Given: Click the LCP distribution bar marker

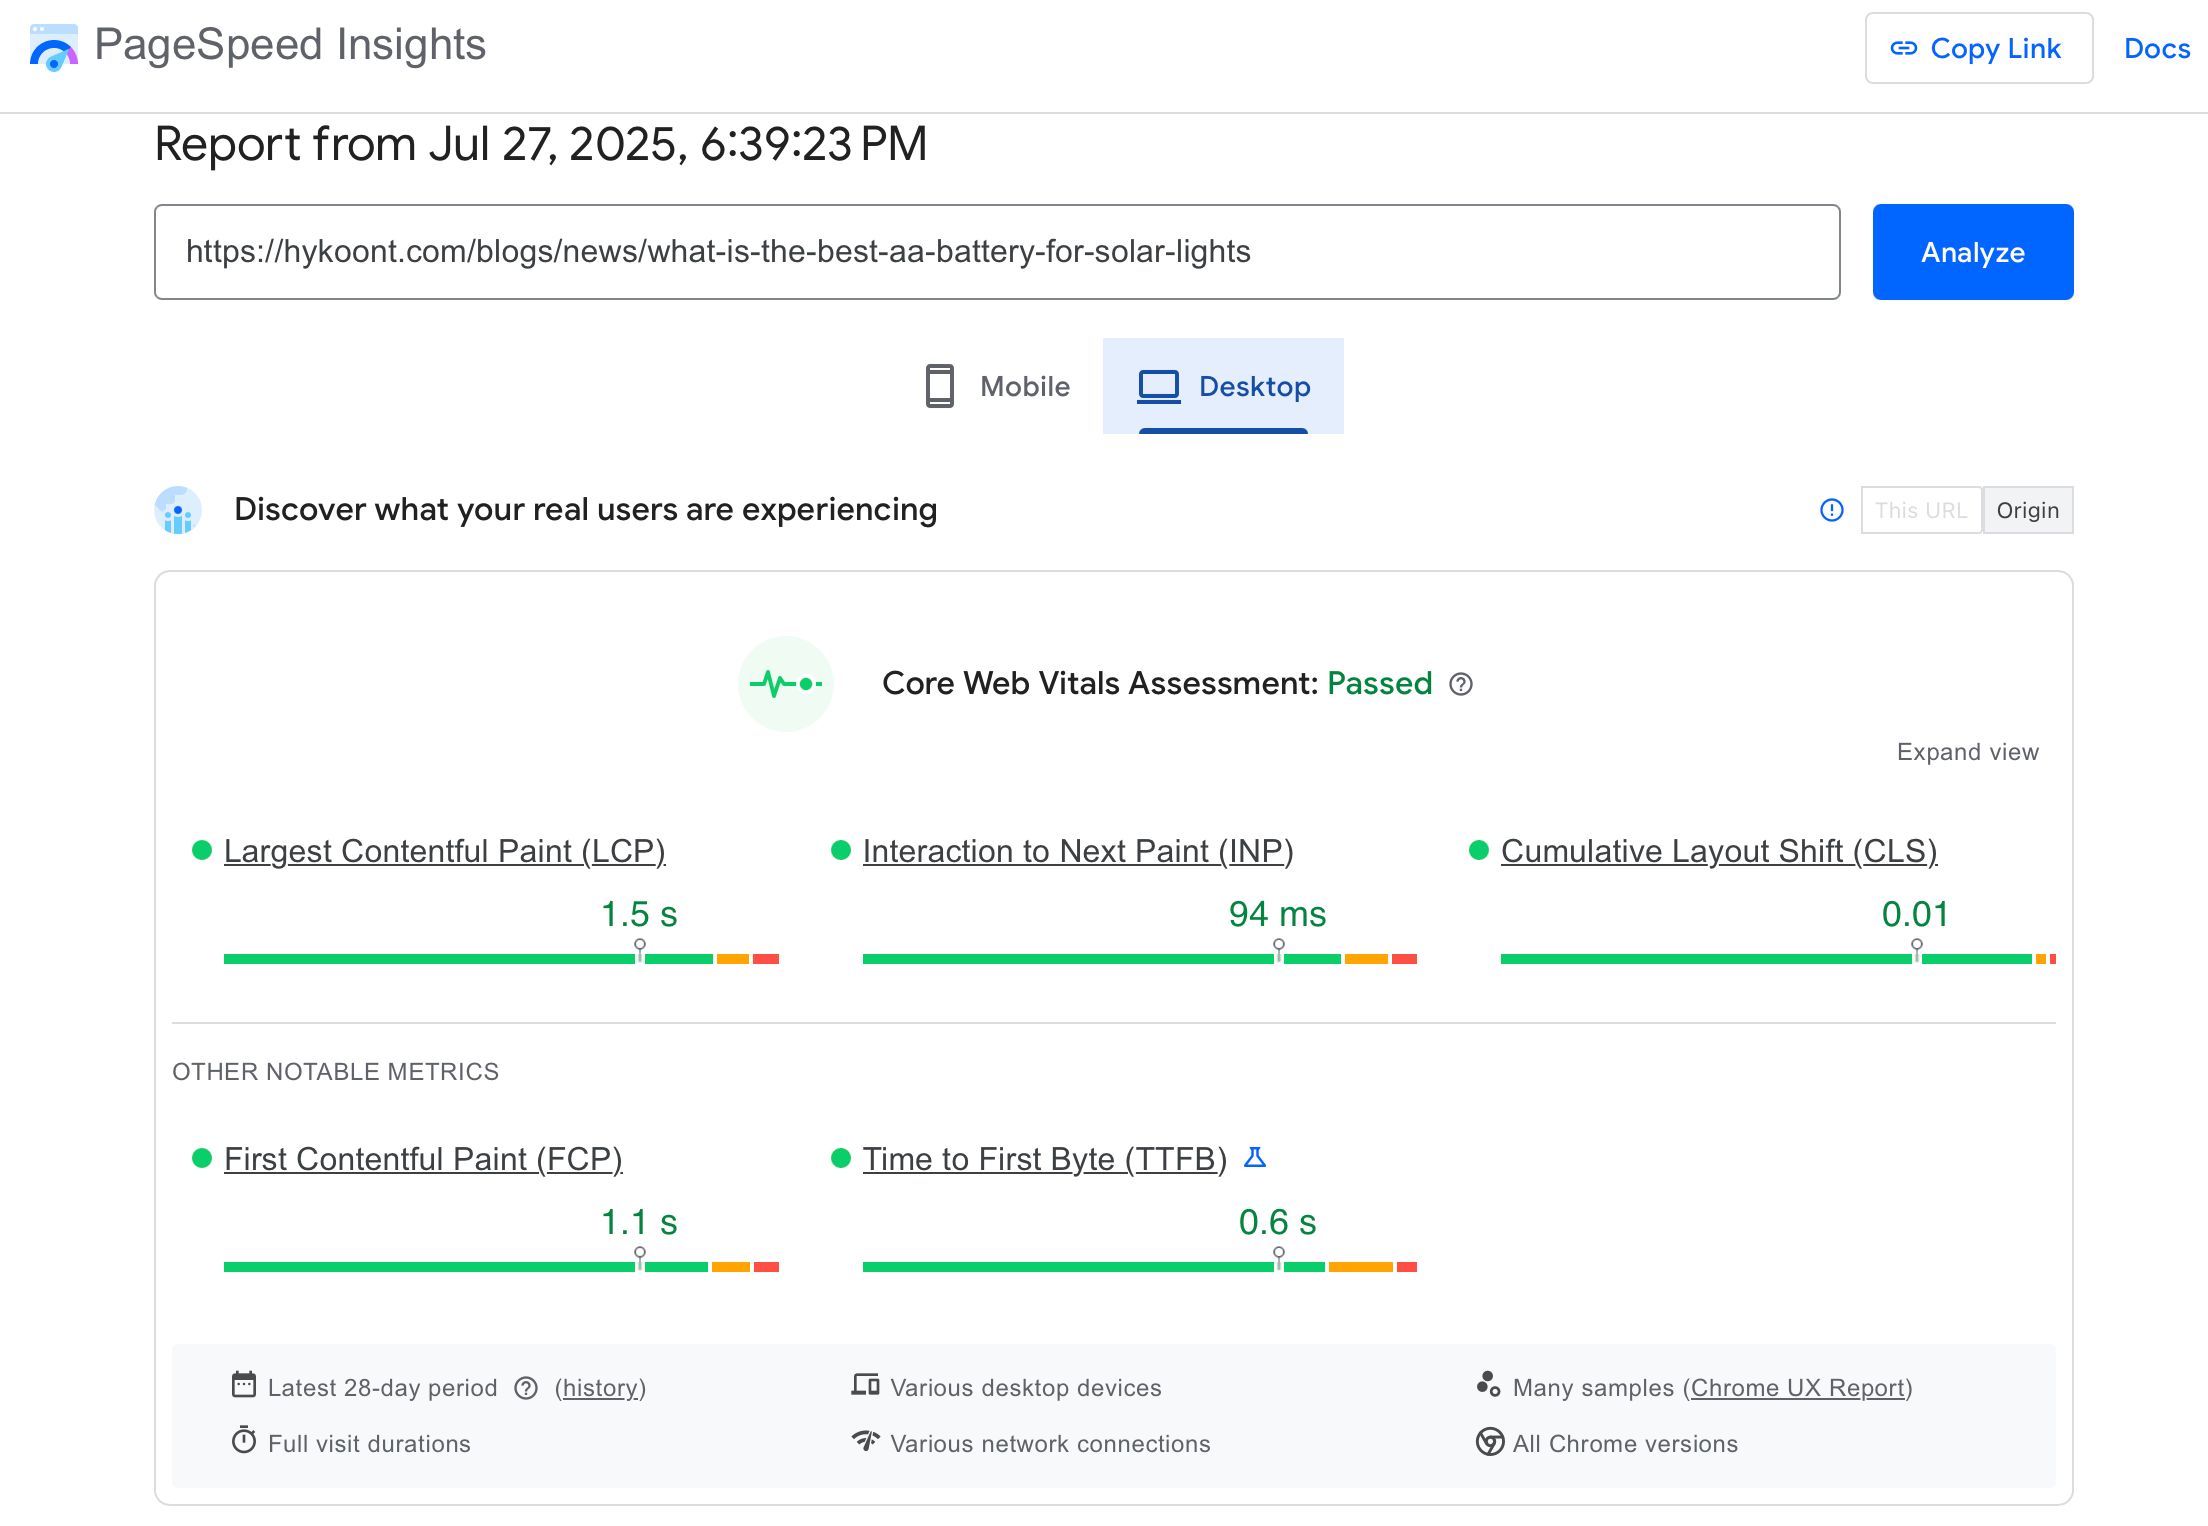Looking at the screenshot, I should (x=640, y=951).
